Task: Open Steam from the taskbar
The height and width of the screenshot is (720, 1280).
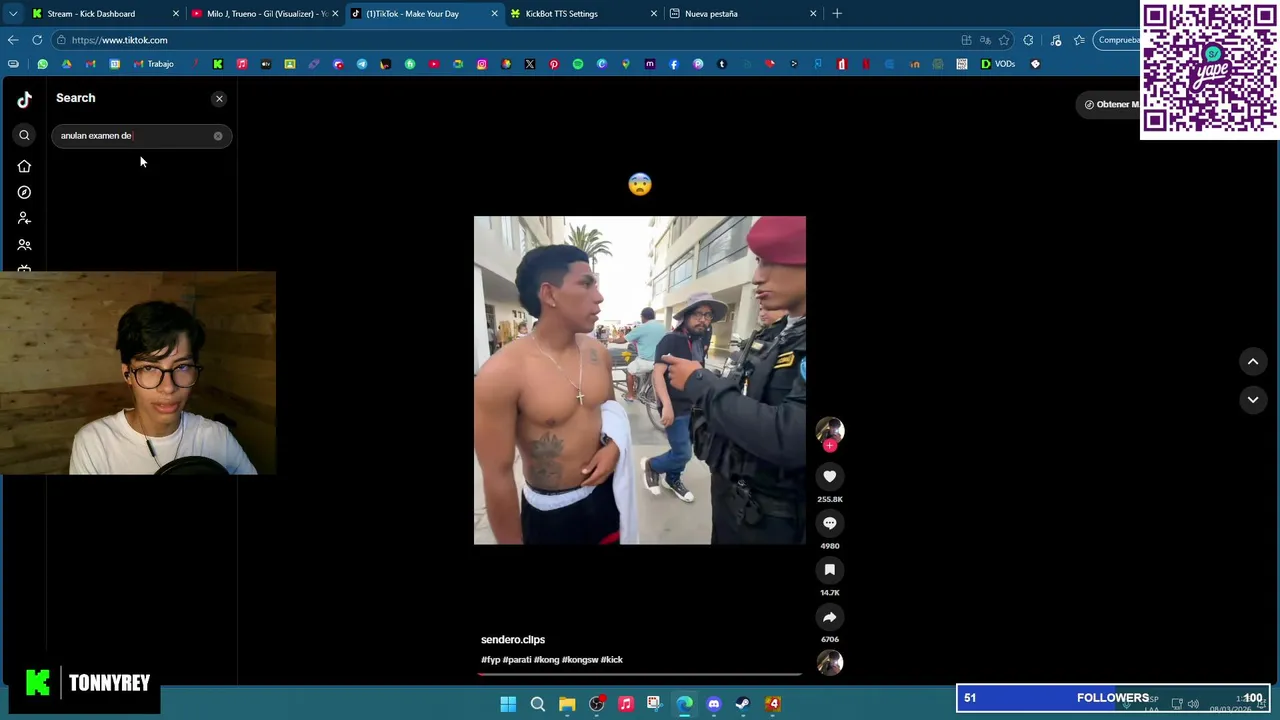Action: 743,704
